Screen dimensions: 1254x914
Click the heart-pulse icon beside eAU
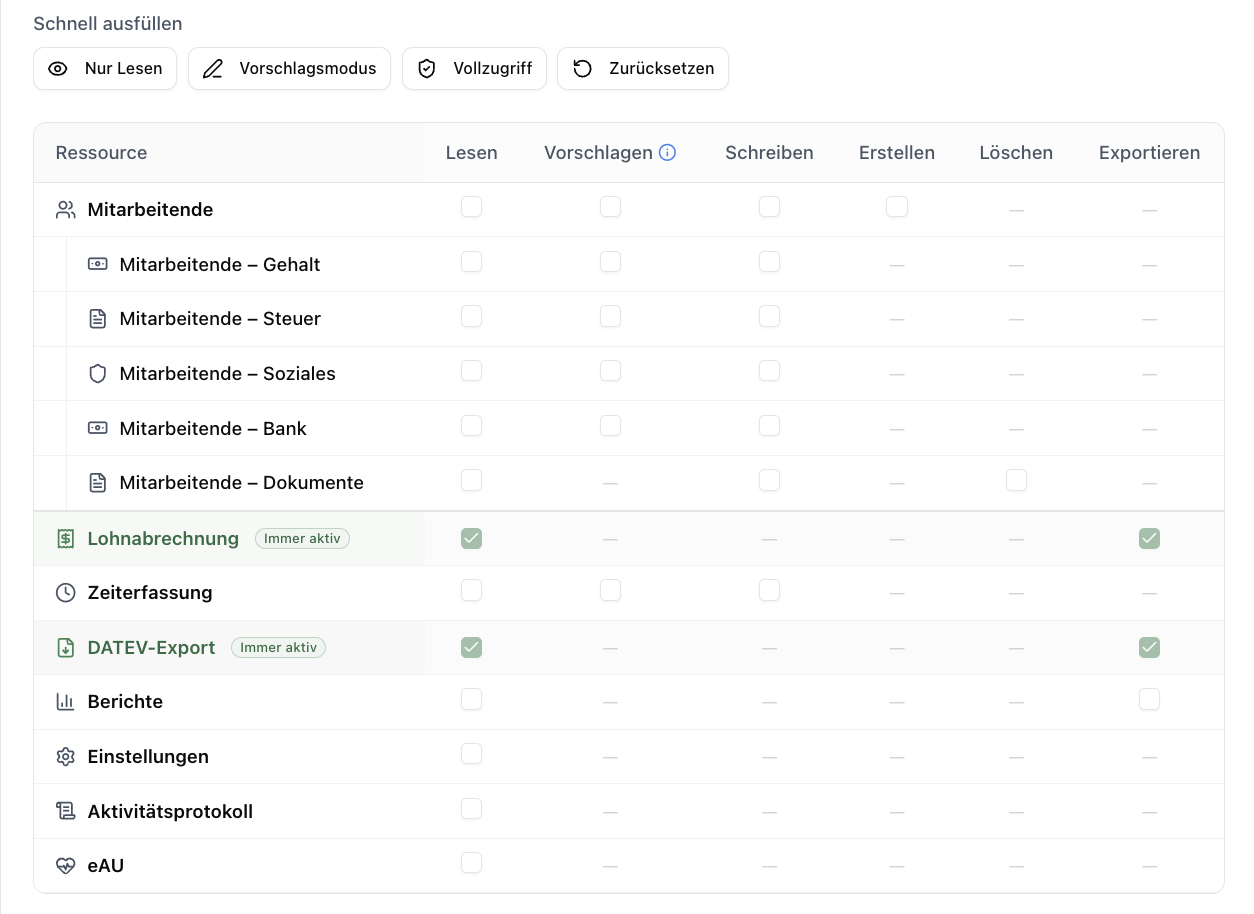tap(66, 866)
